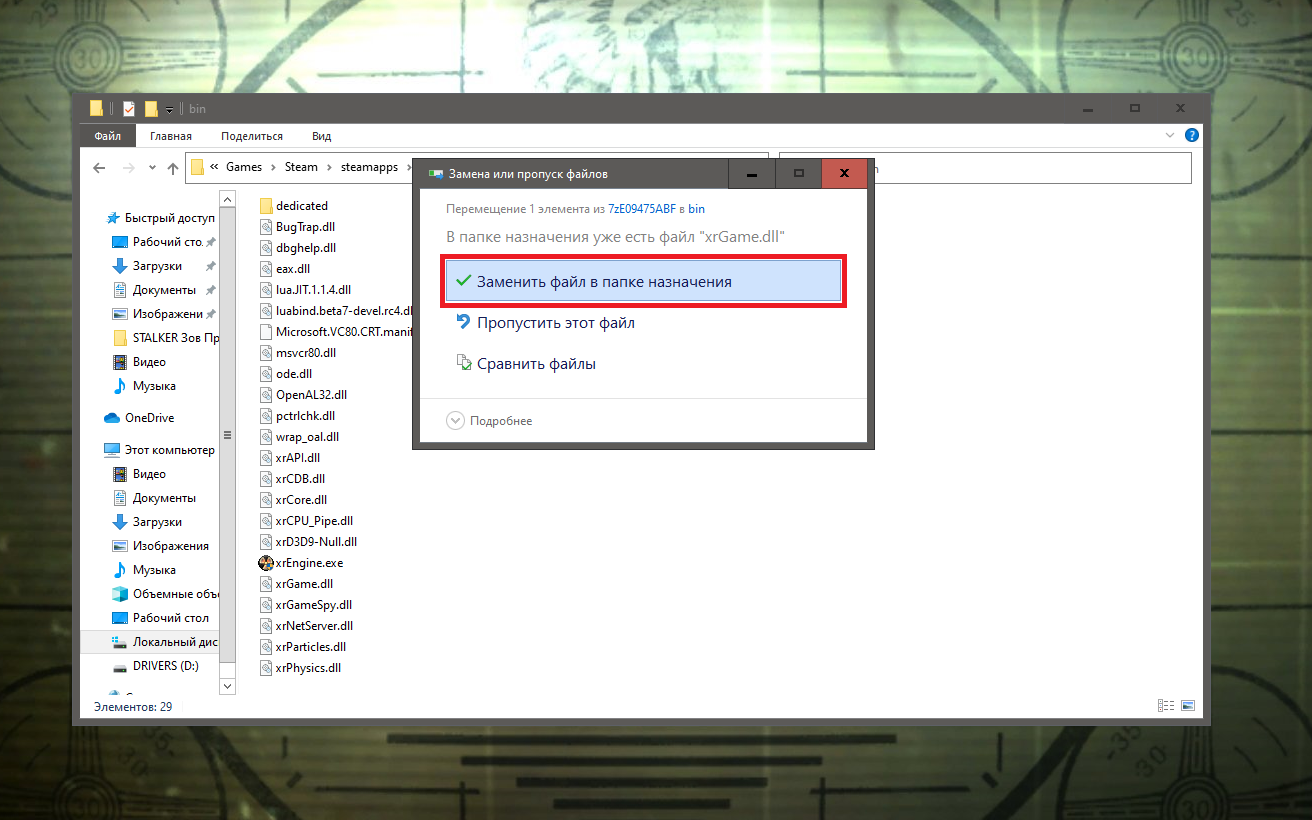Select the eax.dll file

285,269
